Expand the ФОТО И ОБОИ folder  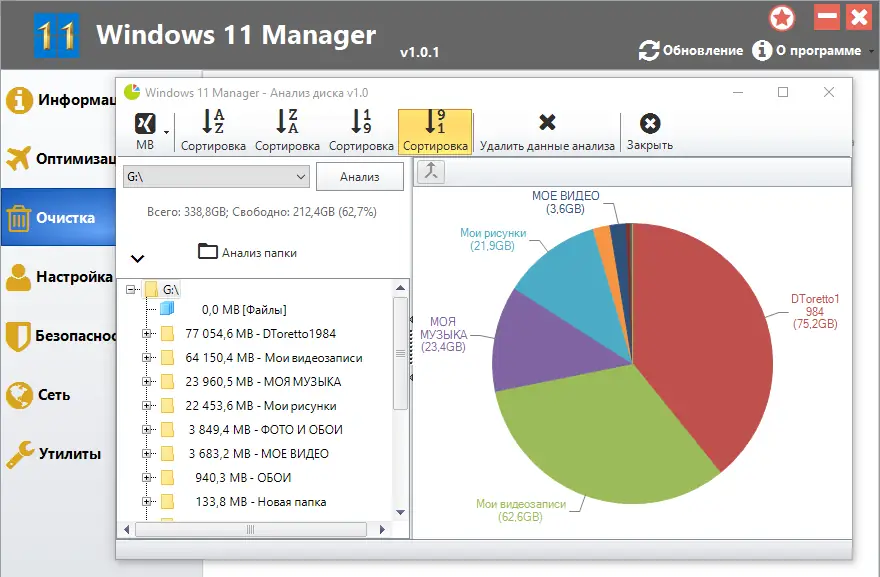tap(146, 430)
